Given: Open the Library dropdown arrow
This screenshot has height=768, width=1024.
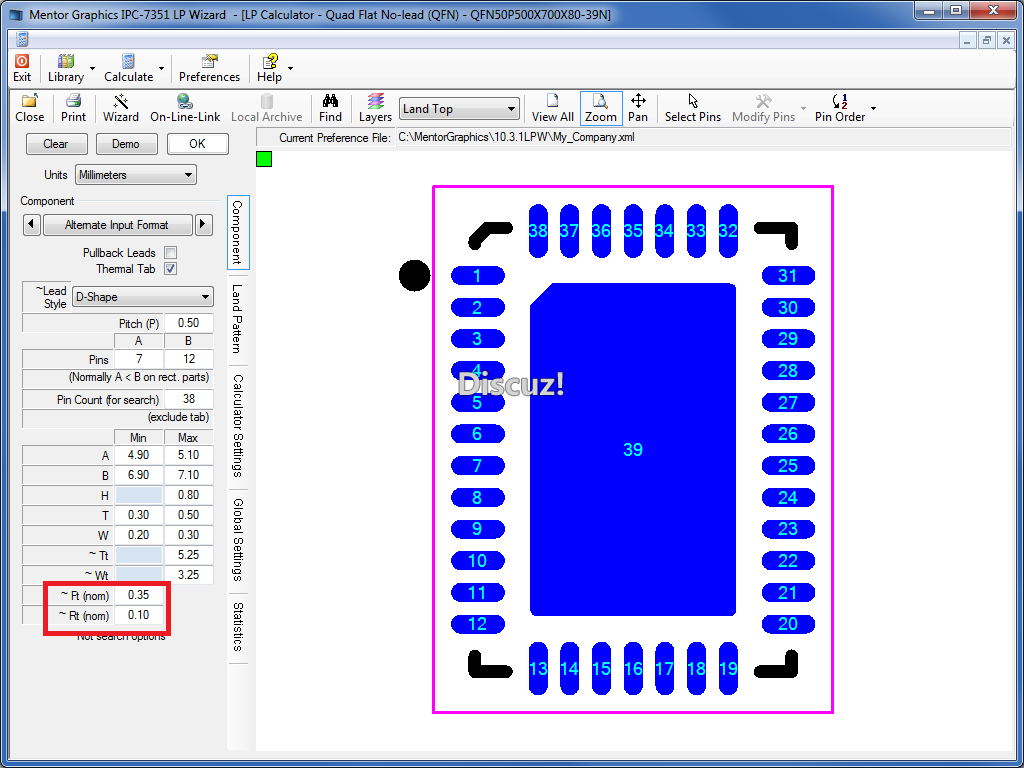Looking at the screenshot, I should (92, 68).
